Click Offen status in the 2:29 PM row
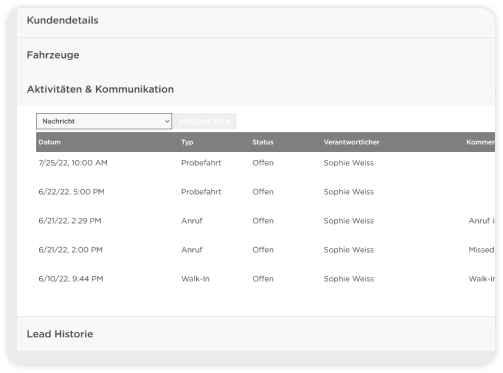 point(263,221)
